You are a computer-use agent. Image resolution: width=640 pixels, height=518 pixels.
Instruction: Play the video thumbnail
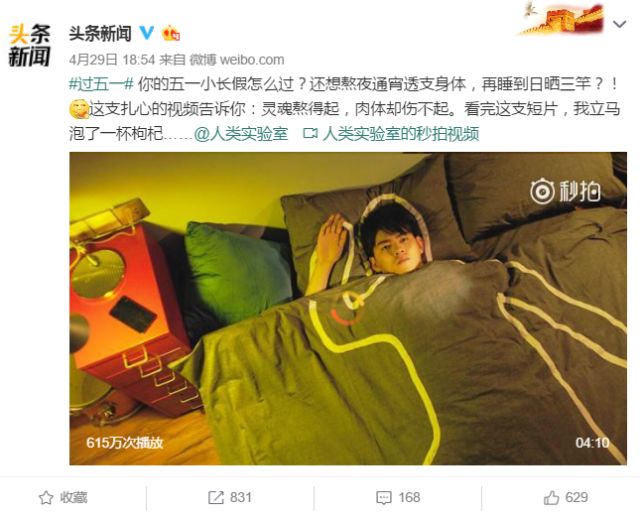coord(348,309)
